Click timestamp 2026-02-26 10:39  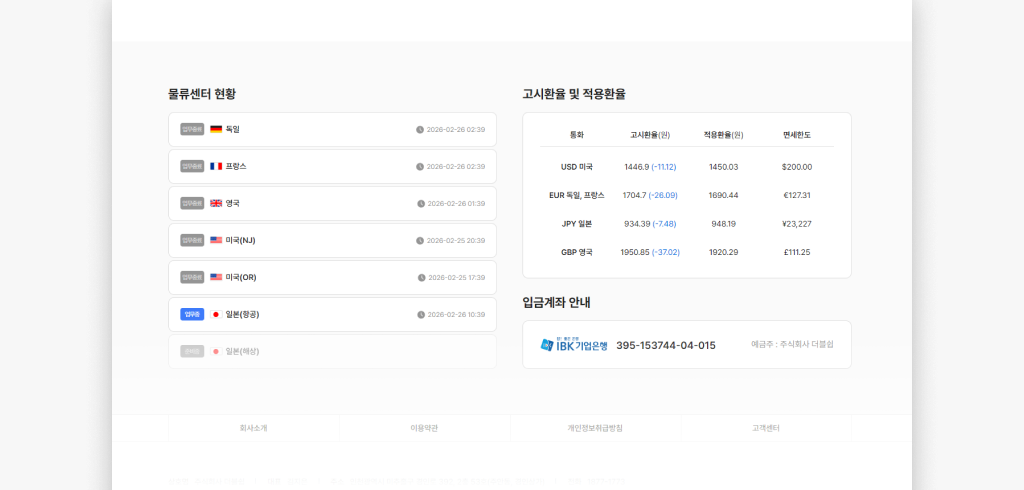(456, 315)
